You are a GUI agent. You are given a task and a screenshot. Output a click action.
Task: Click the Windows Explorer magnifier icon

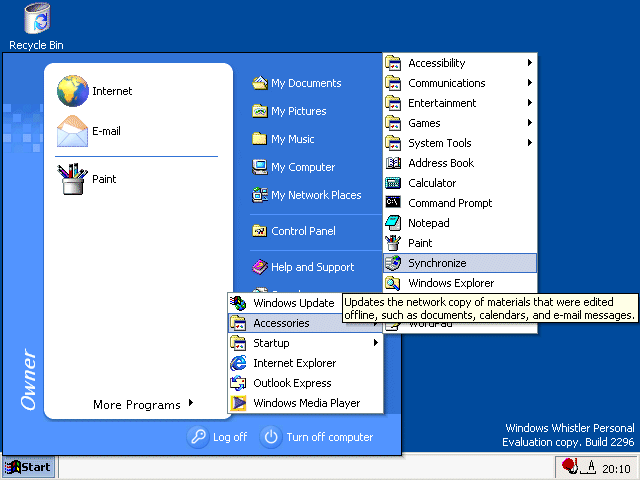[x=393, y=283]
